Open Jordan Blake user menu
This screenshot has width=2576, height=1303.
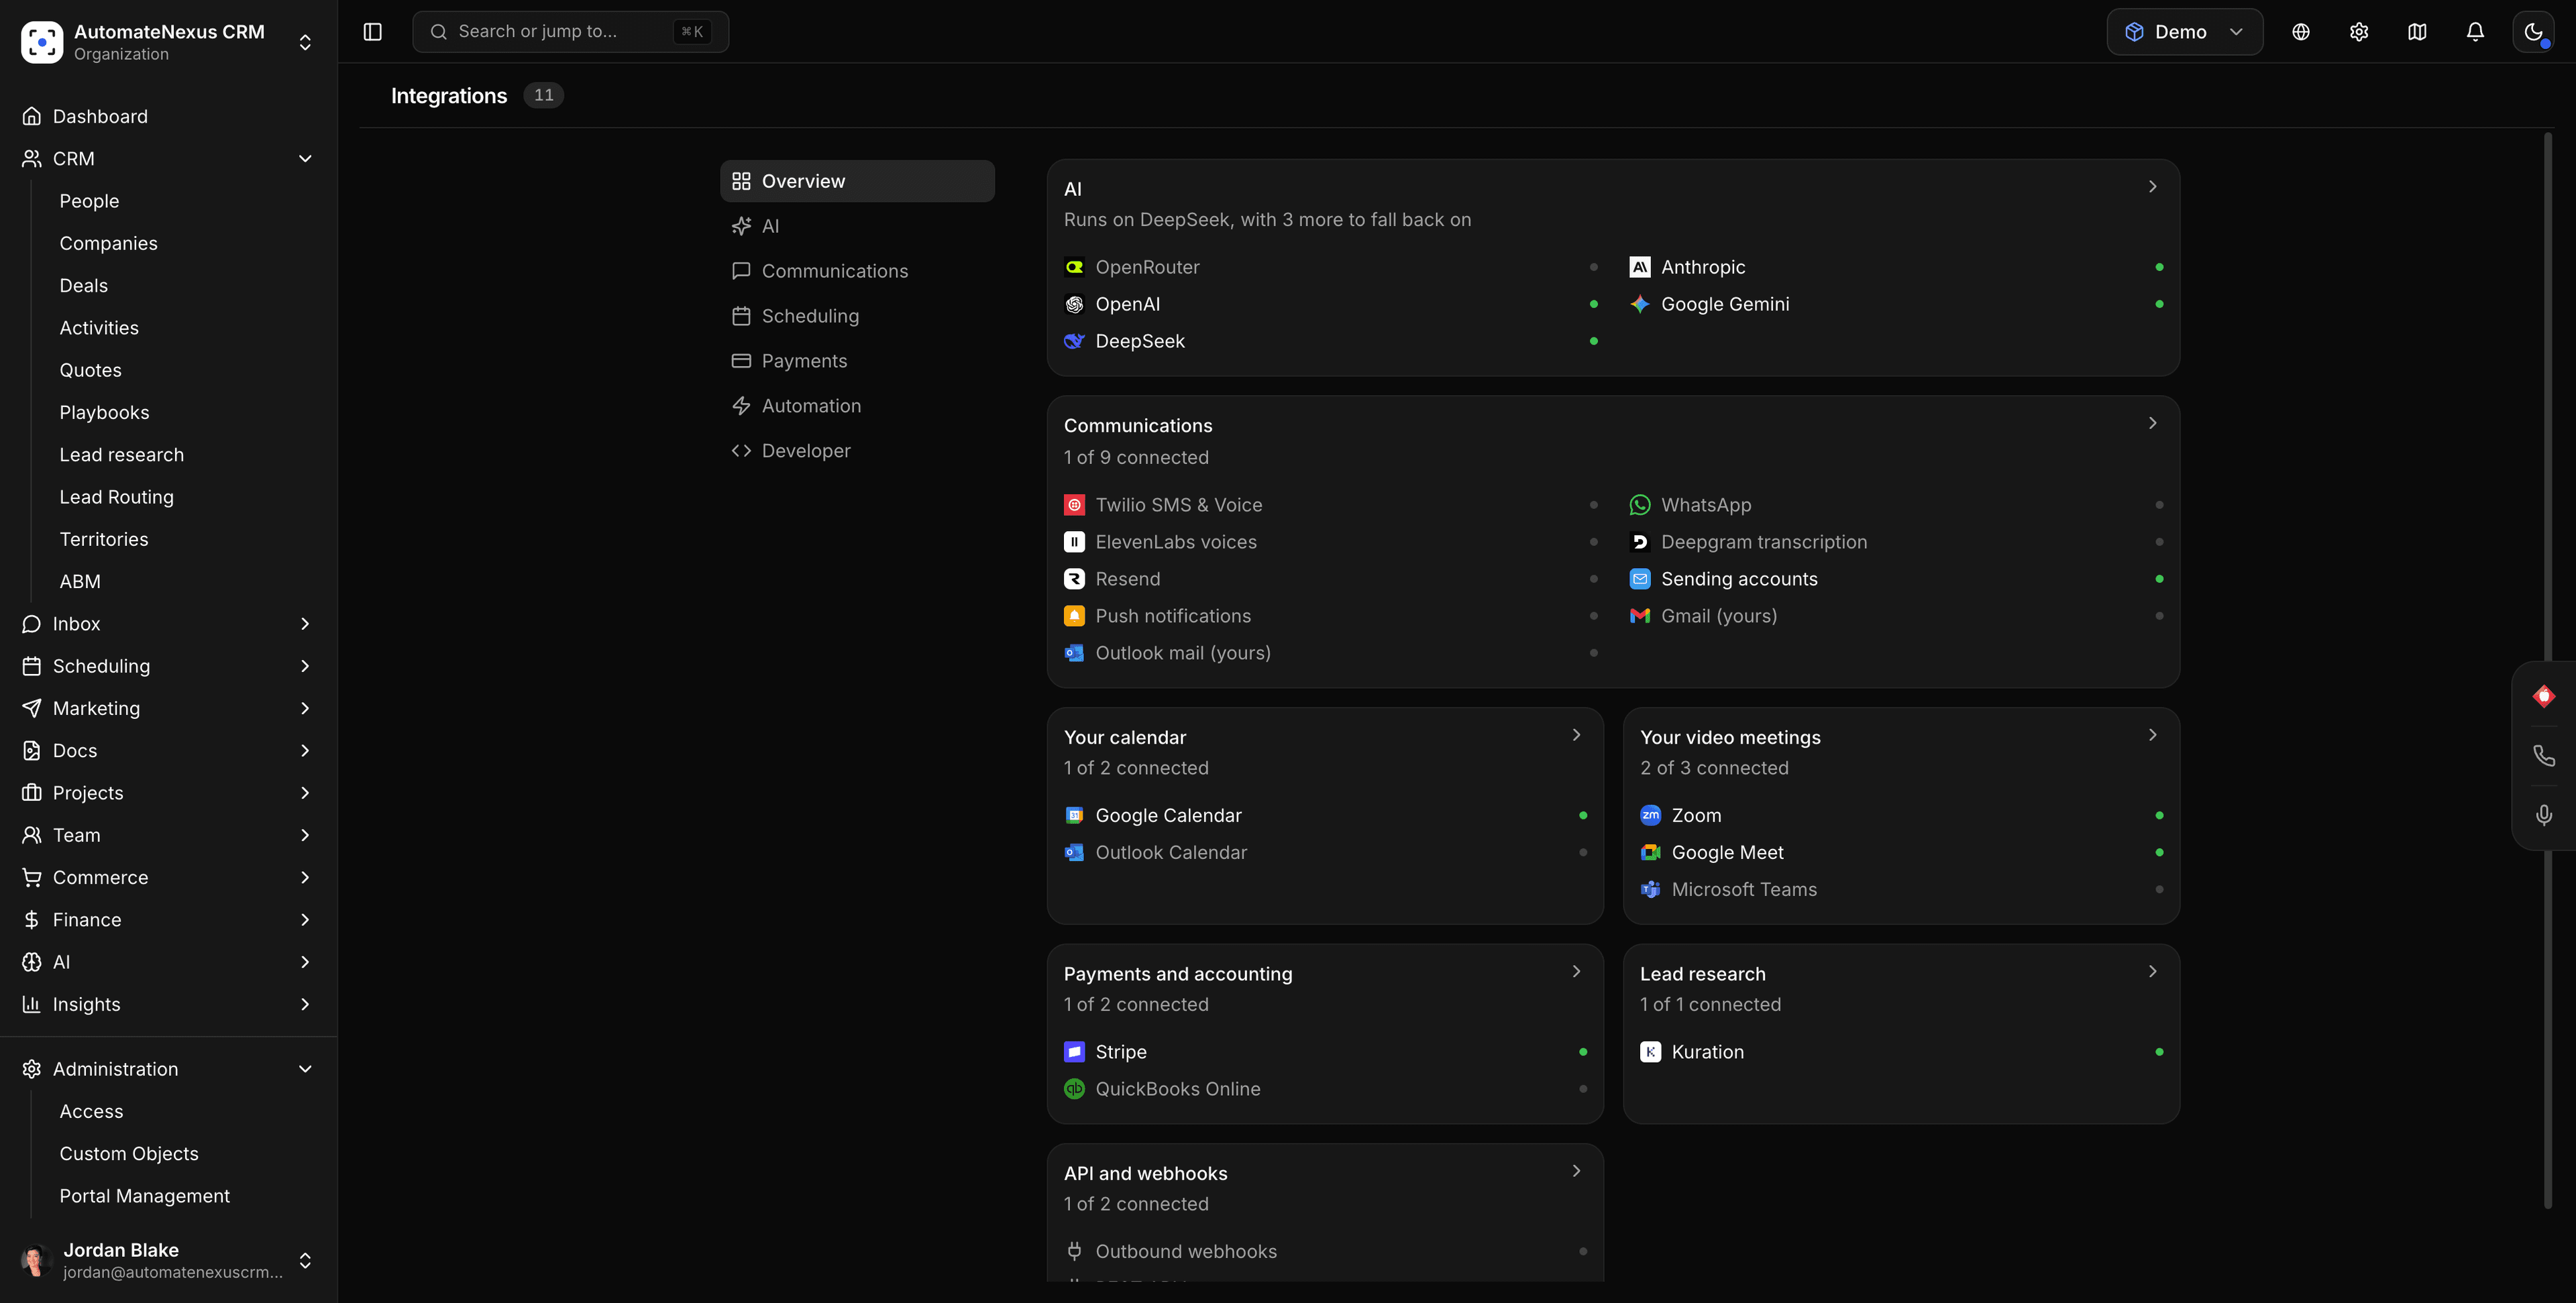[x=168, y=1260]
